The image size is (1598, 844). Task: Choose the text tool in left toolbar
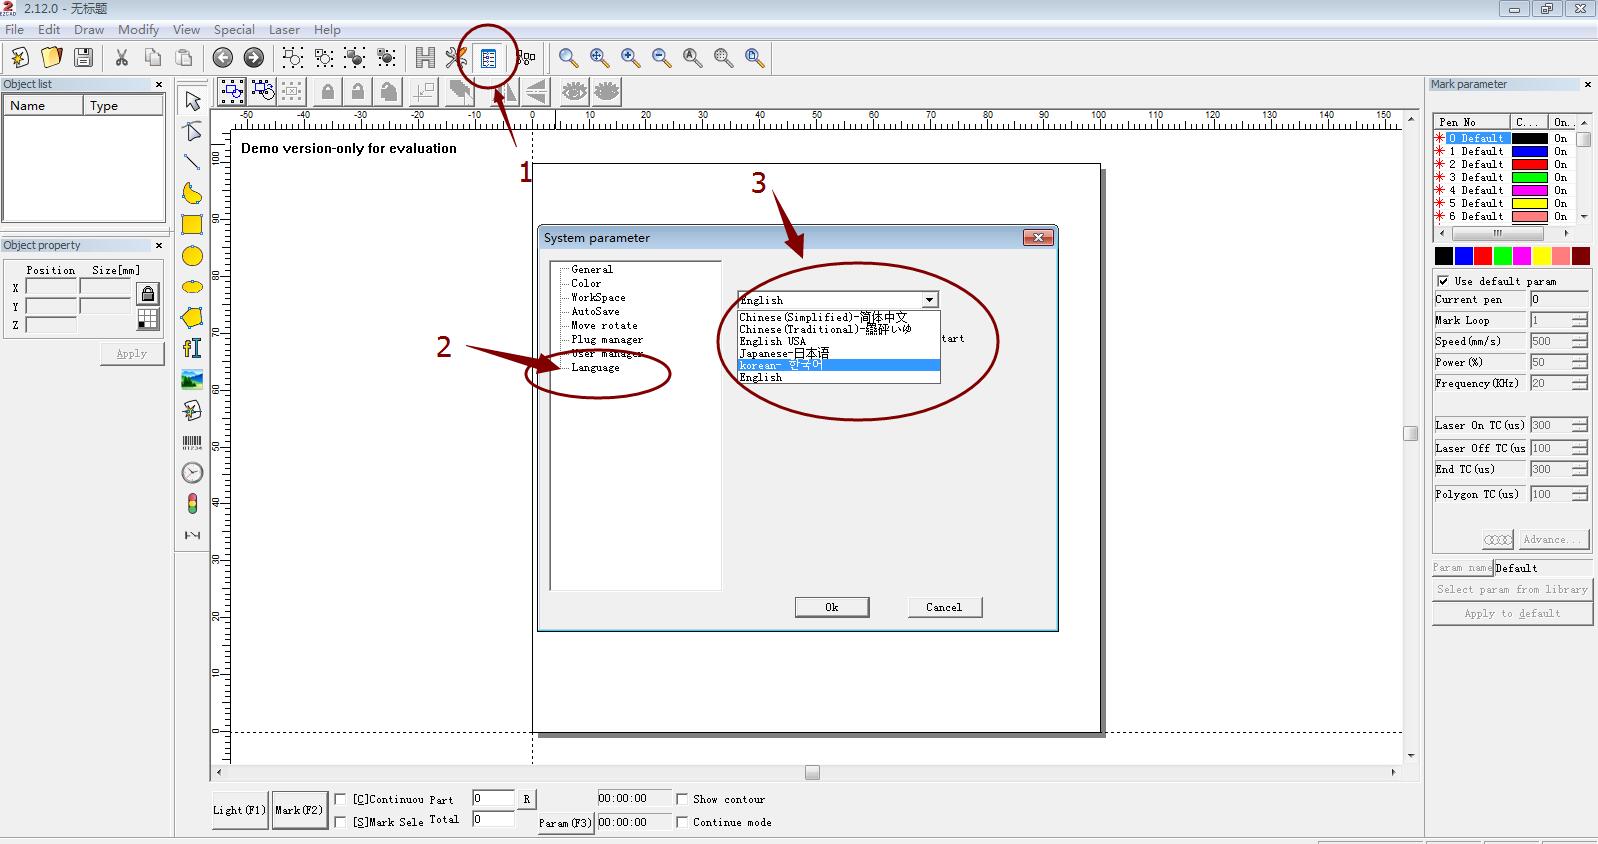tap(192, 348)
